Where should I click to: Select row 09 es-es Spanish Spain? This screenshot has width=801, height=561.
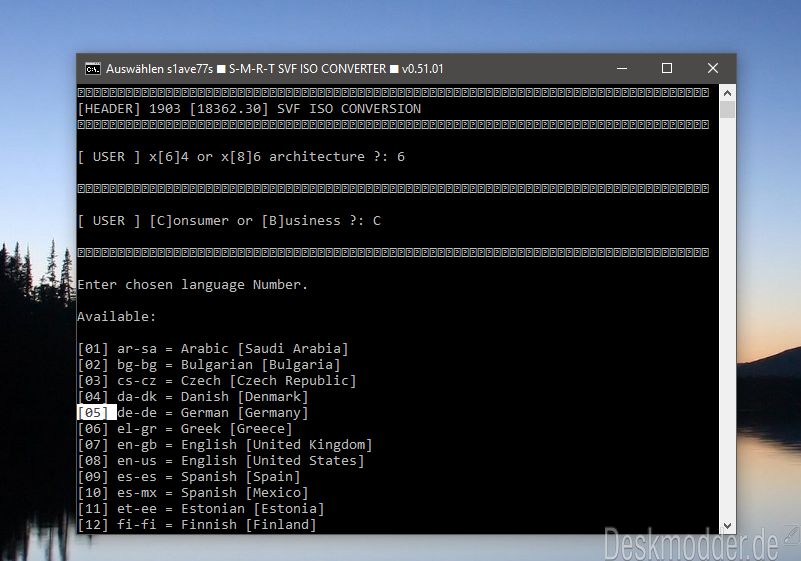coord(189,477)
